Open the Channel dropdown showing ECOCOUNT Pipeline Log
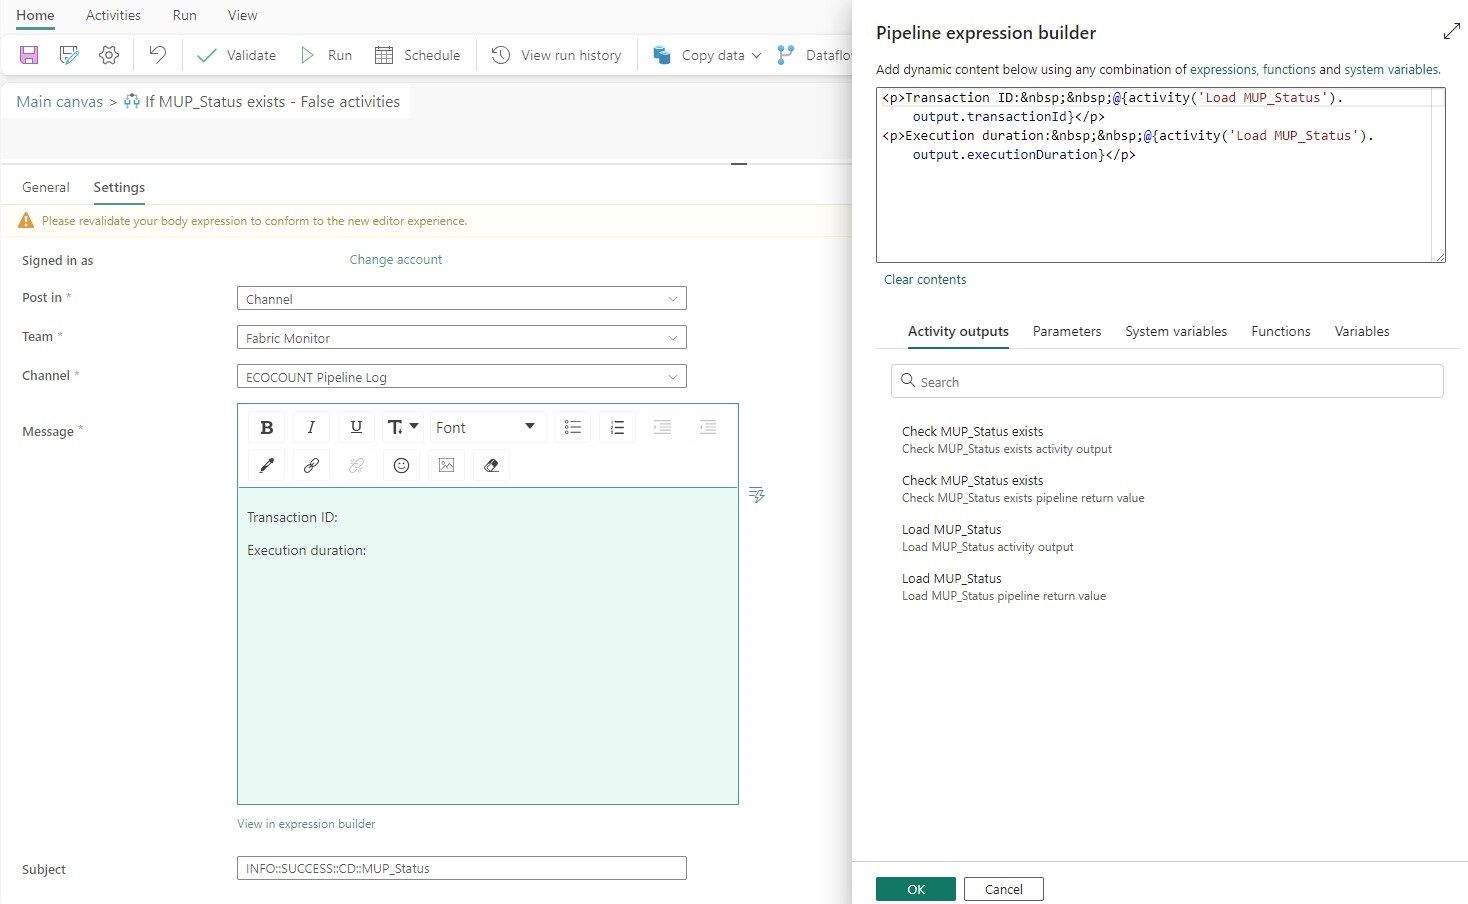Screen dimensions: 1468x904 point(462,377)
